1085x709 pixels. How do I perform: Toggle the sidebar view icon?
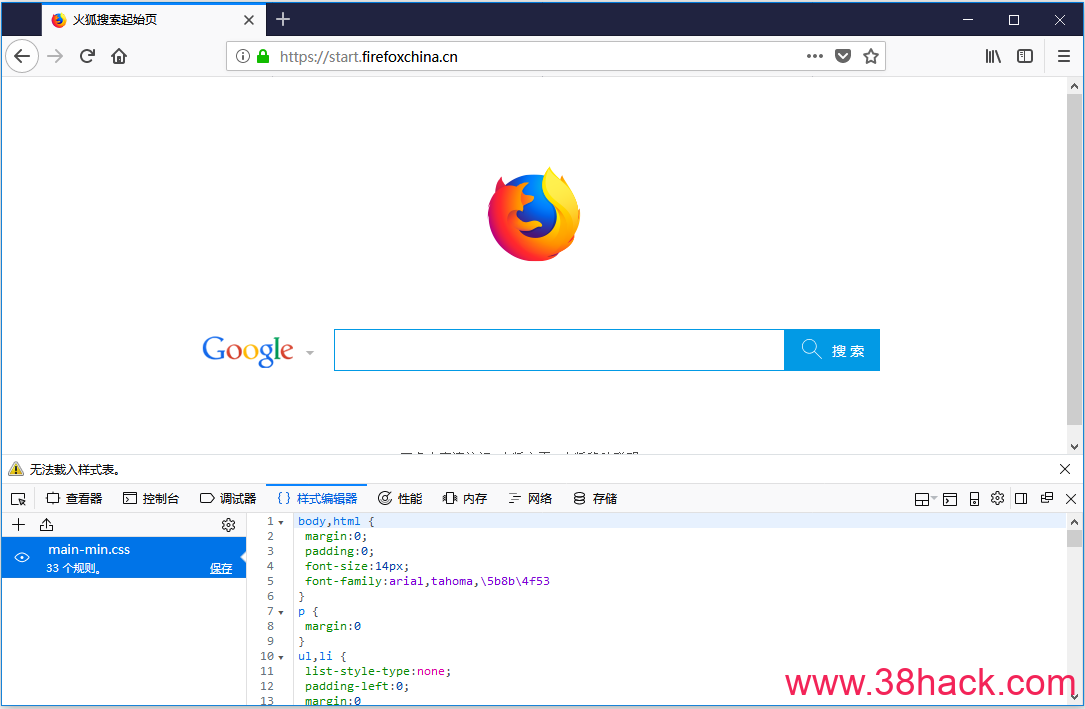point(1025,56)
